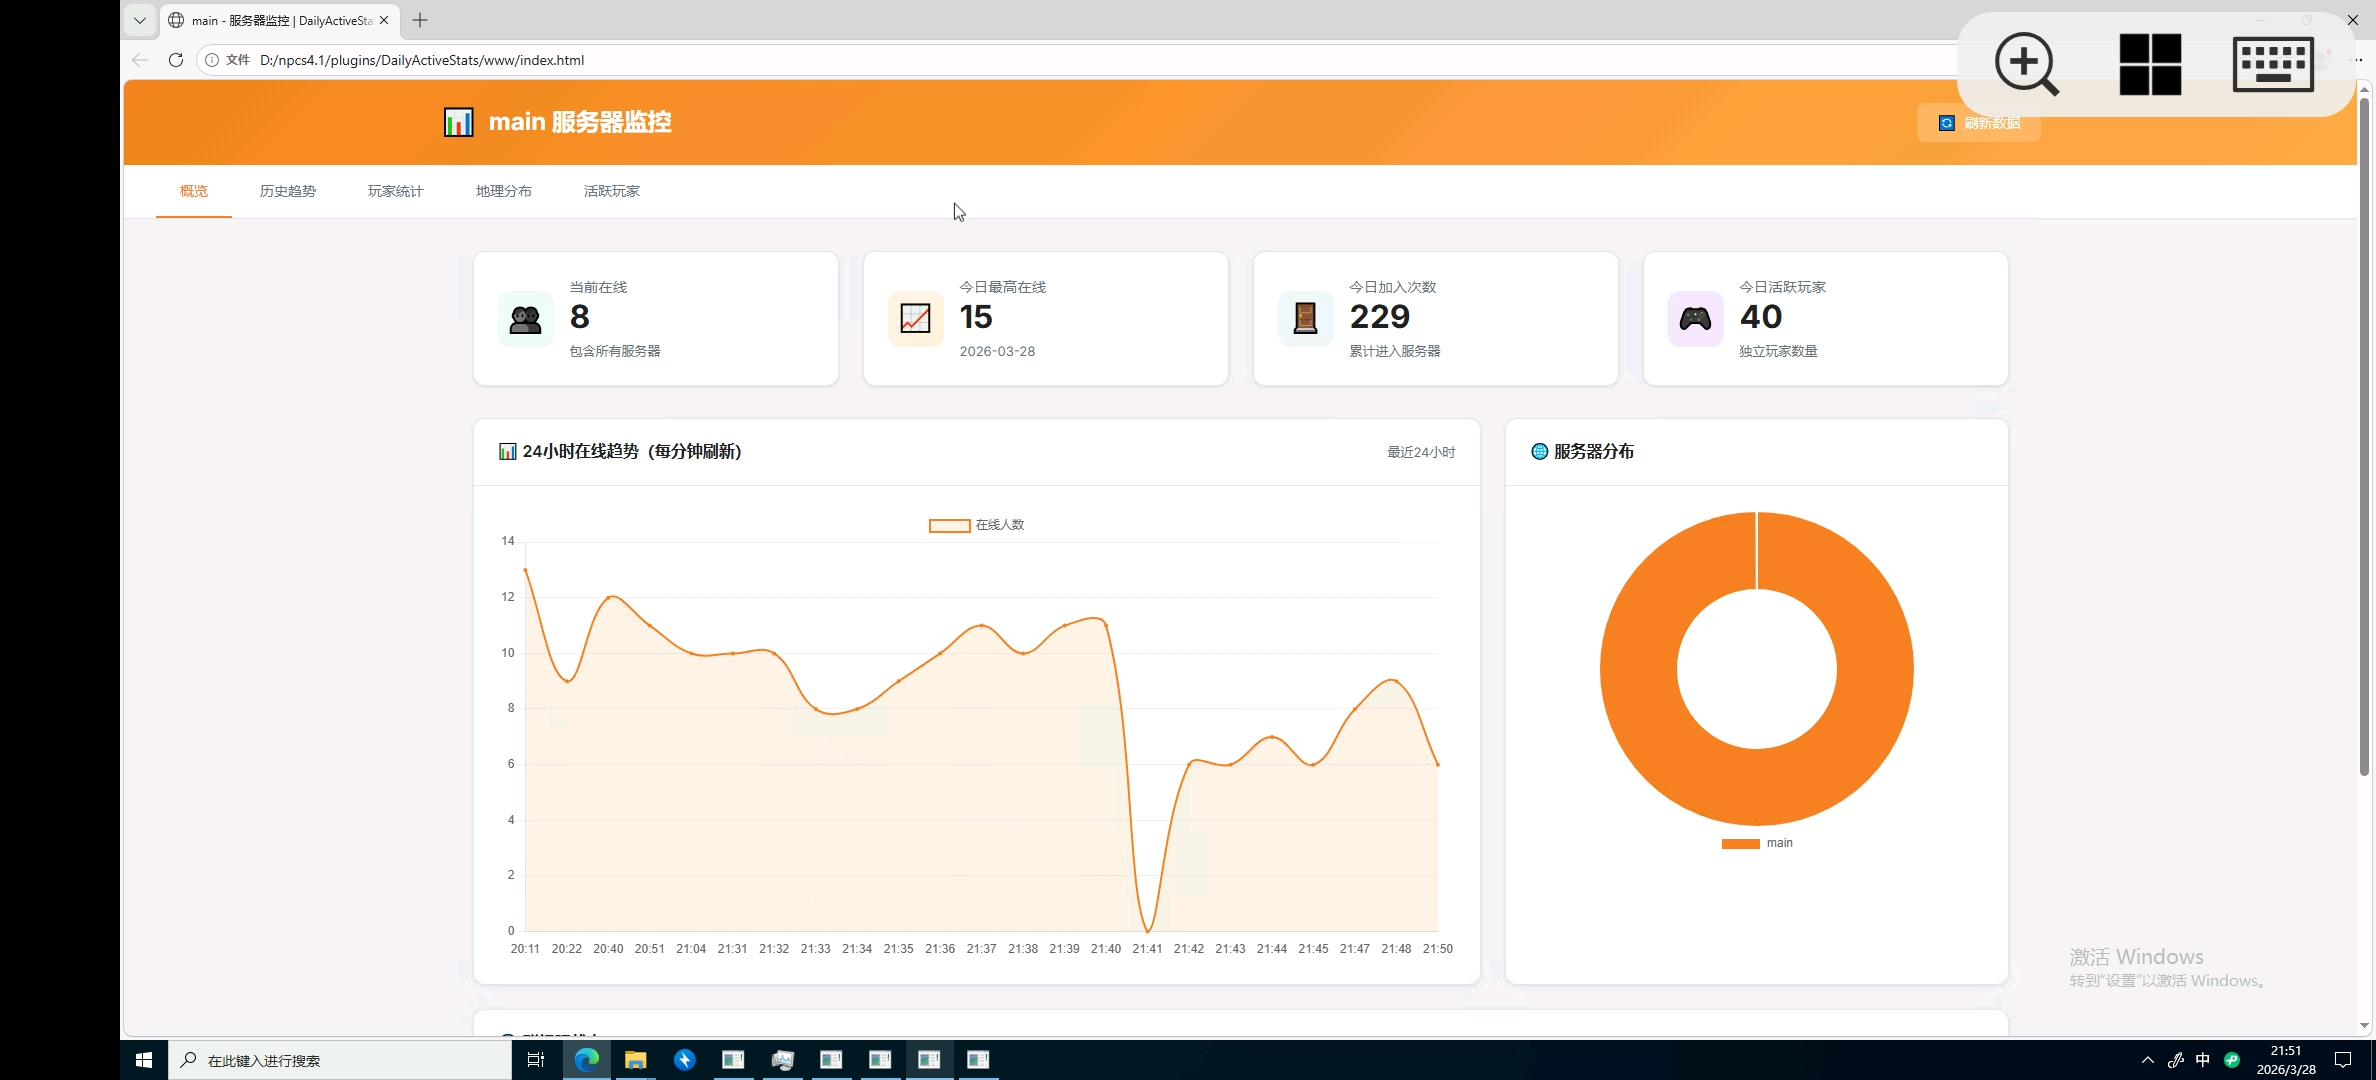This screenshot has height=1080, width=2376.
Task: Toggle the main legend swatch under donut chart
Action: 1740,844
